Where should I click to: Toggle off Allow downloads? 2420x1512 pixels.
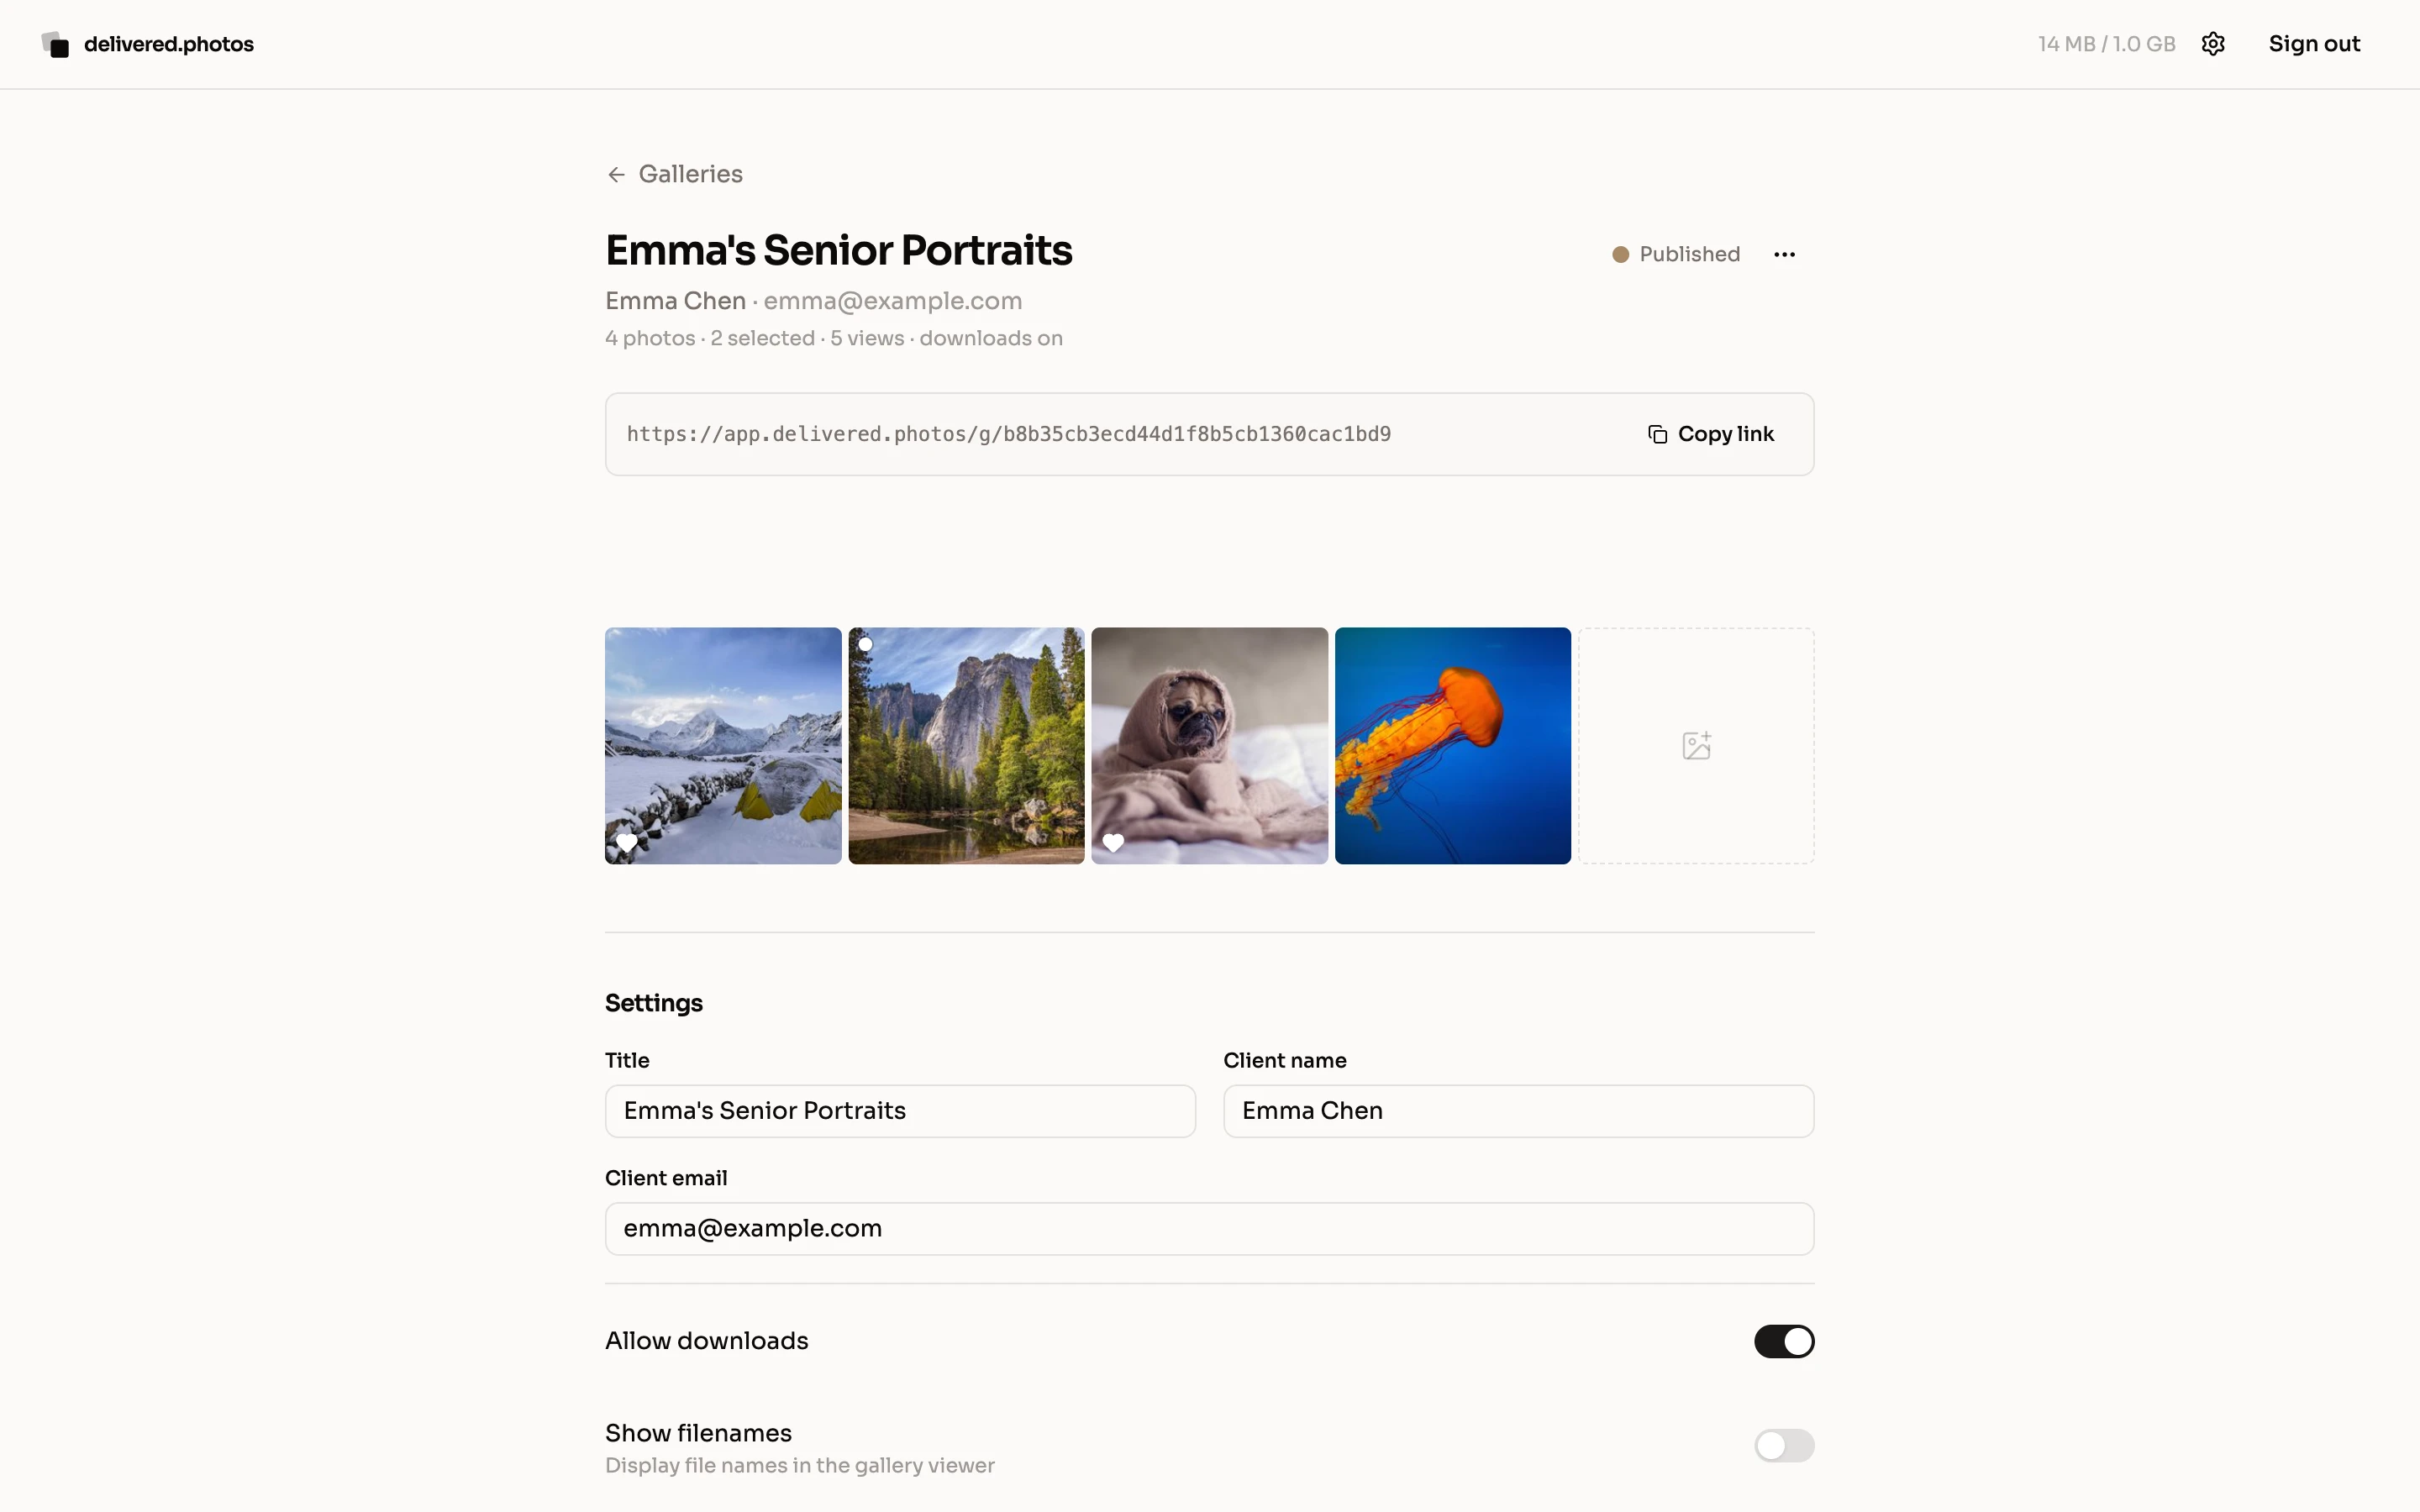click(x=1784, y=1341)
